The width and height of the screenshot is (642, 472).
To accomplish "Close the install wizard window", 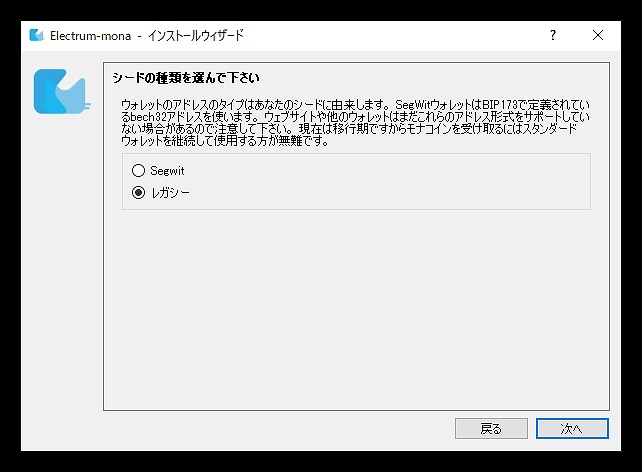I will tap(597, 35).
